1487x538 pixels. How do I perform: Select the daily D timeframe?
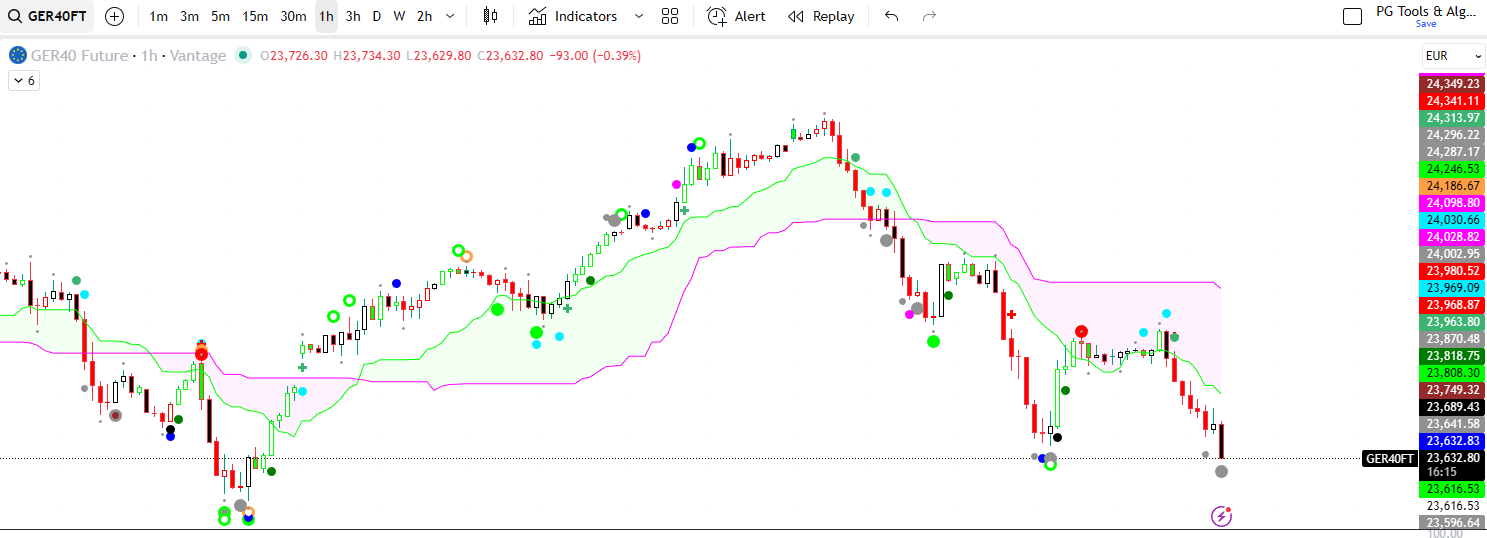coord(376,16)
